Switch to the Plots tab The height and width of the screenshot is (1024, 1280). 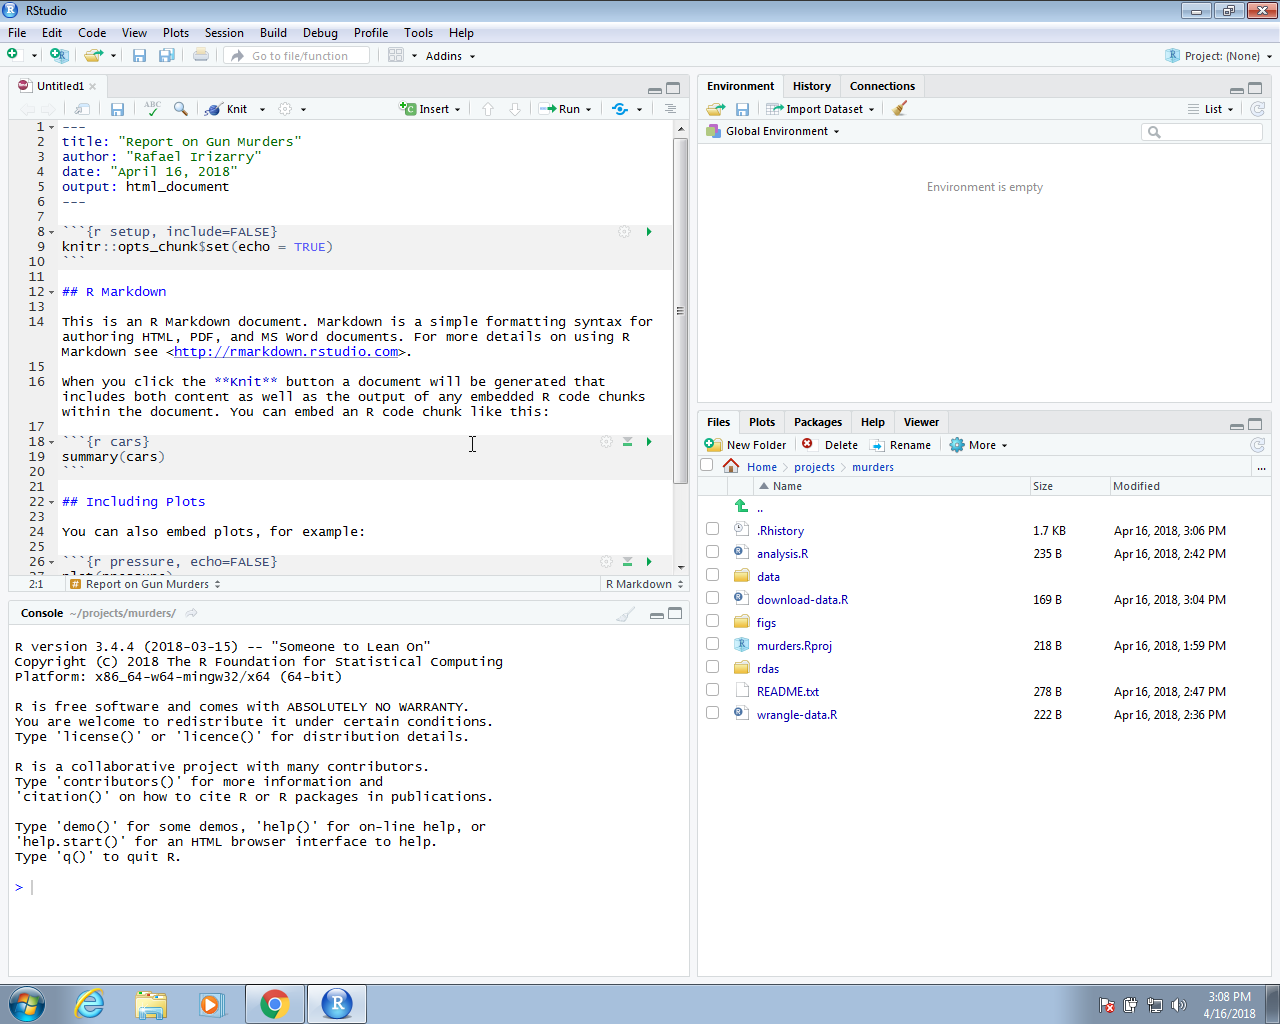762,422
